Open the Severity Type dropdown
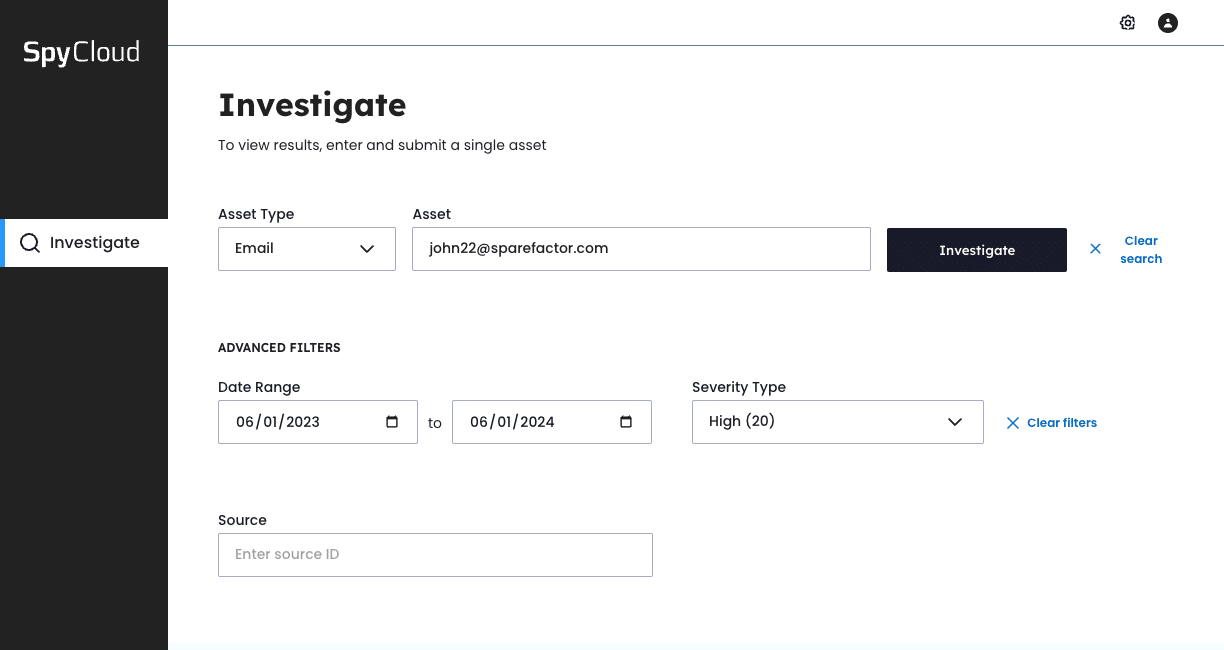The width and height of the screenshot is (1224, 650). [837, 421]
